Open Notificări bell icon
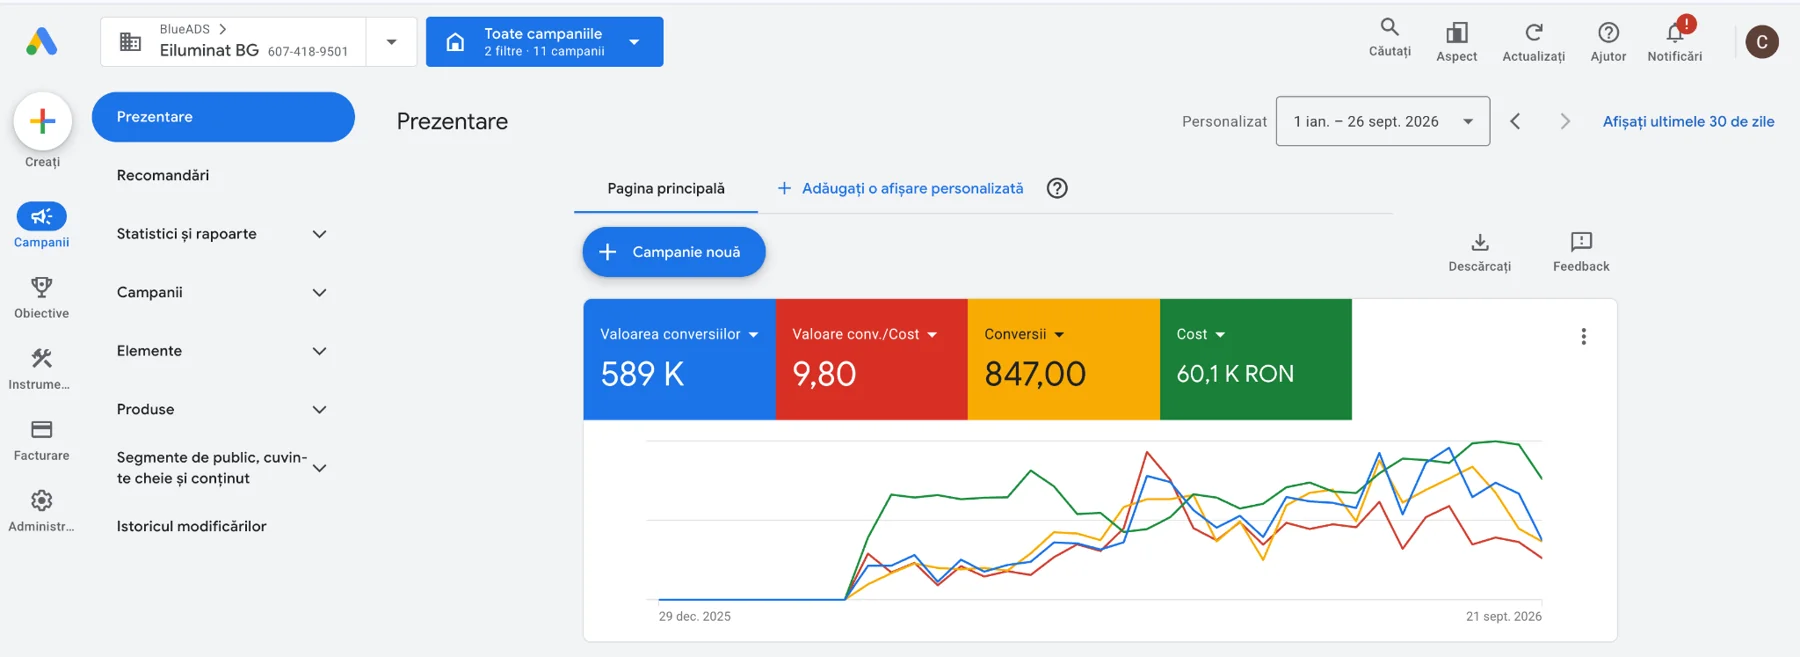This screenshot has width=1800, height=657. pyautogui.click(x=1675, y=33)
